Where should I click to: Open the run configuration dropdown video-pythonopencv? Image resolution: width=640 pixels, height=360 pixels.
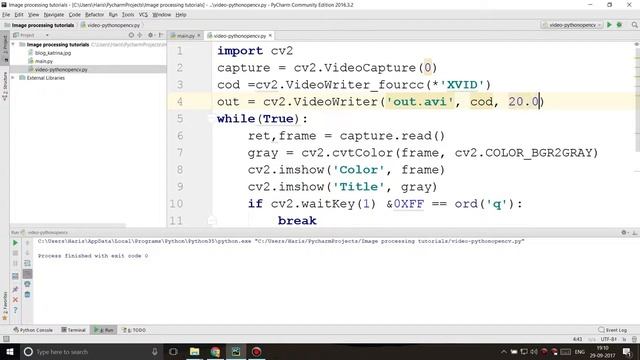click(571, 25)
